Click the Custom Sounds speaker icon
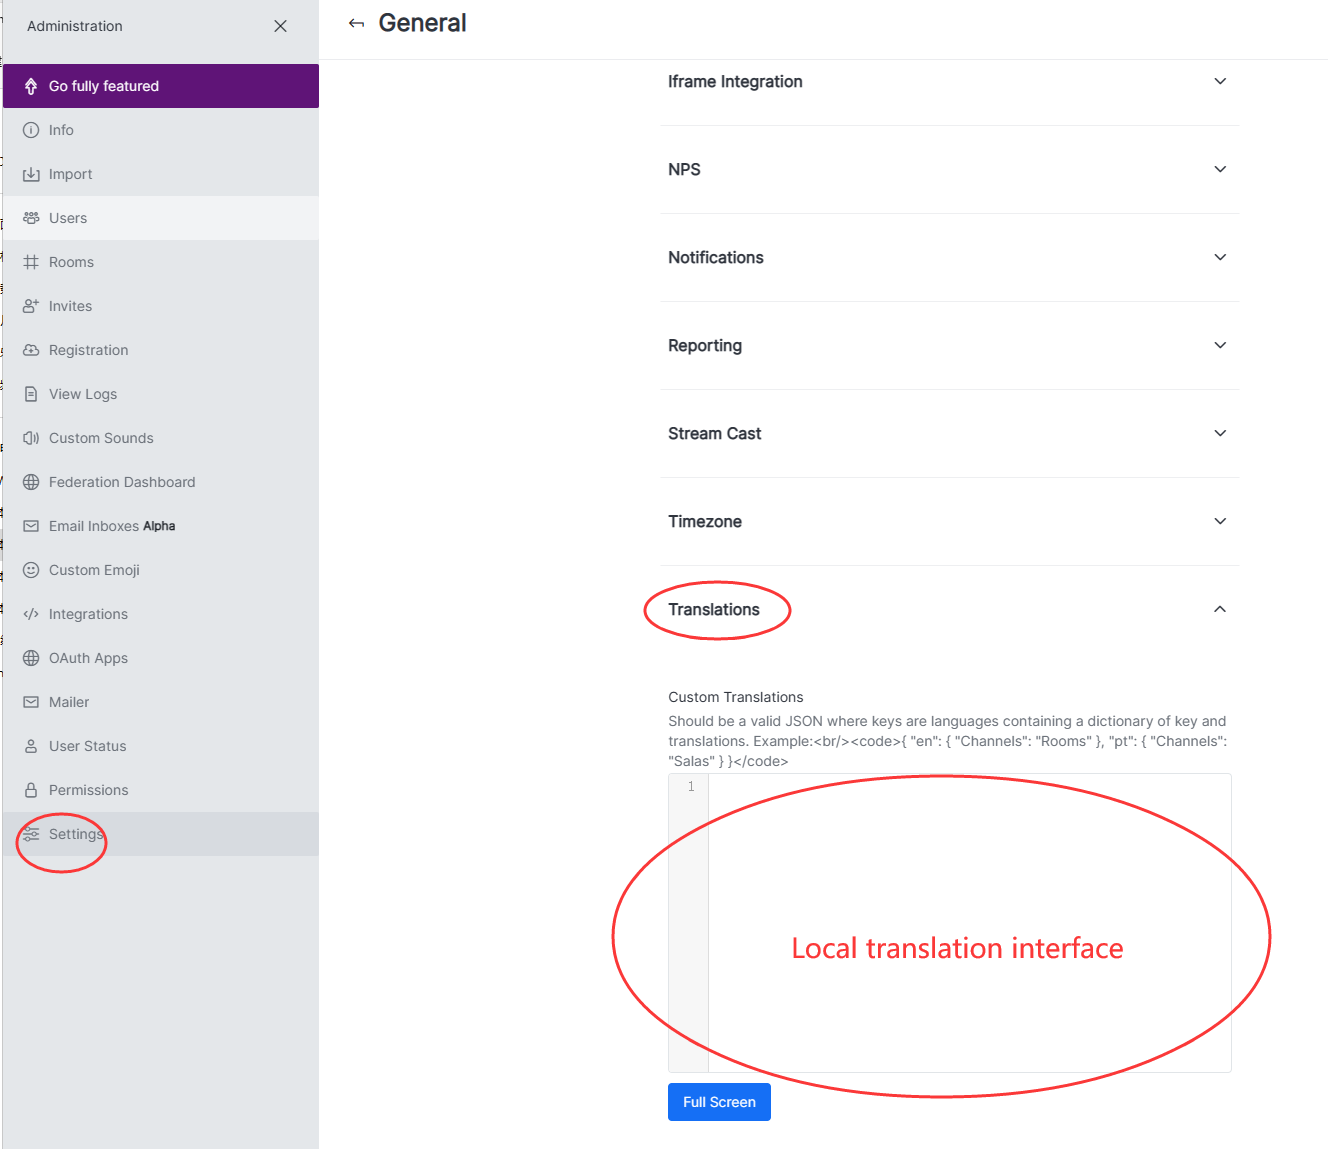Image resolution: width=1328 pixels, height=1149 pixels. click(x=31, y=438)
